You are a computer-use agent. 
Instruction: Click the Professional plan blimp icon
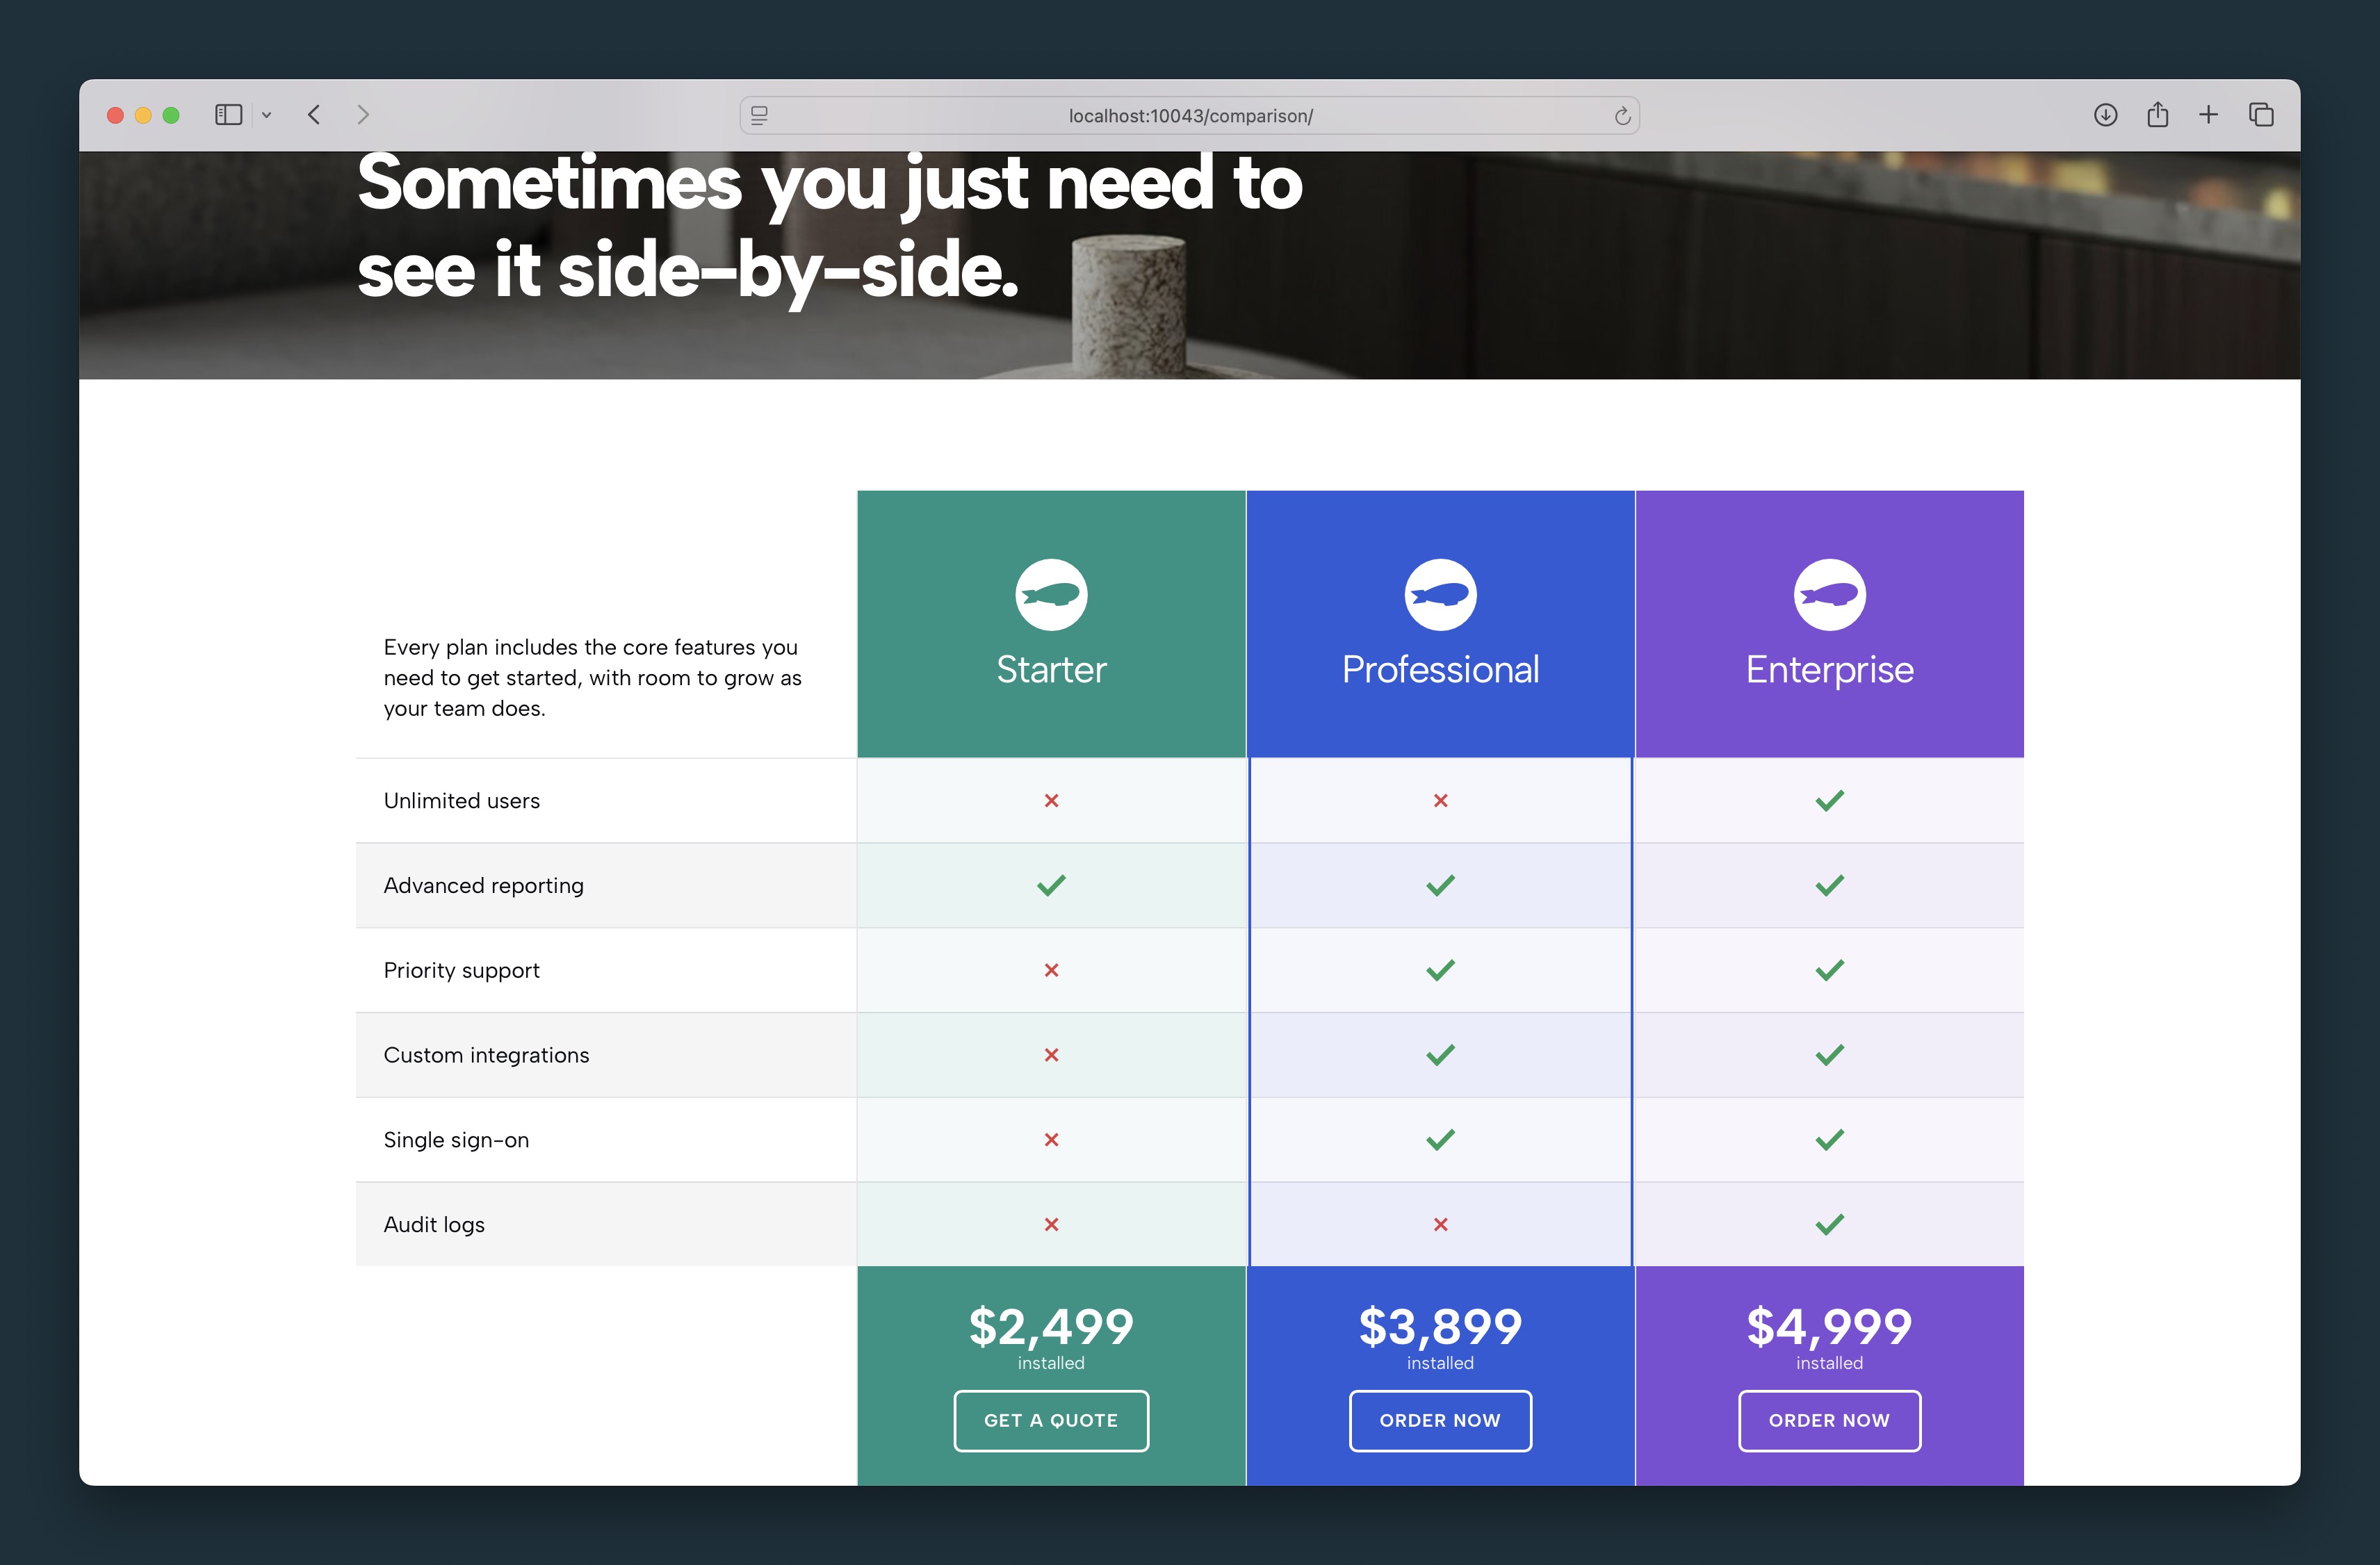1440,595
